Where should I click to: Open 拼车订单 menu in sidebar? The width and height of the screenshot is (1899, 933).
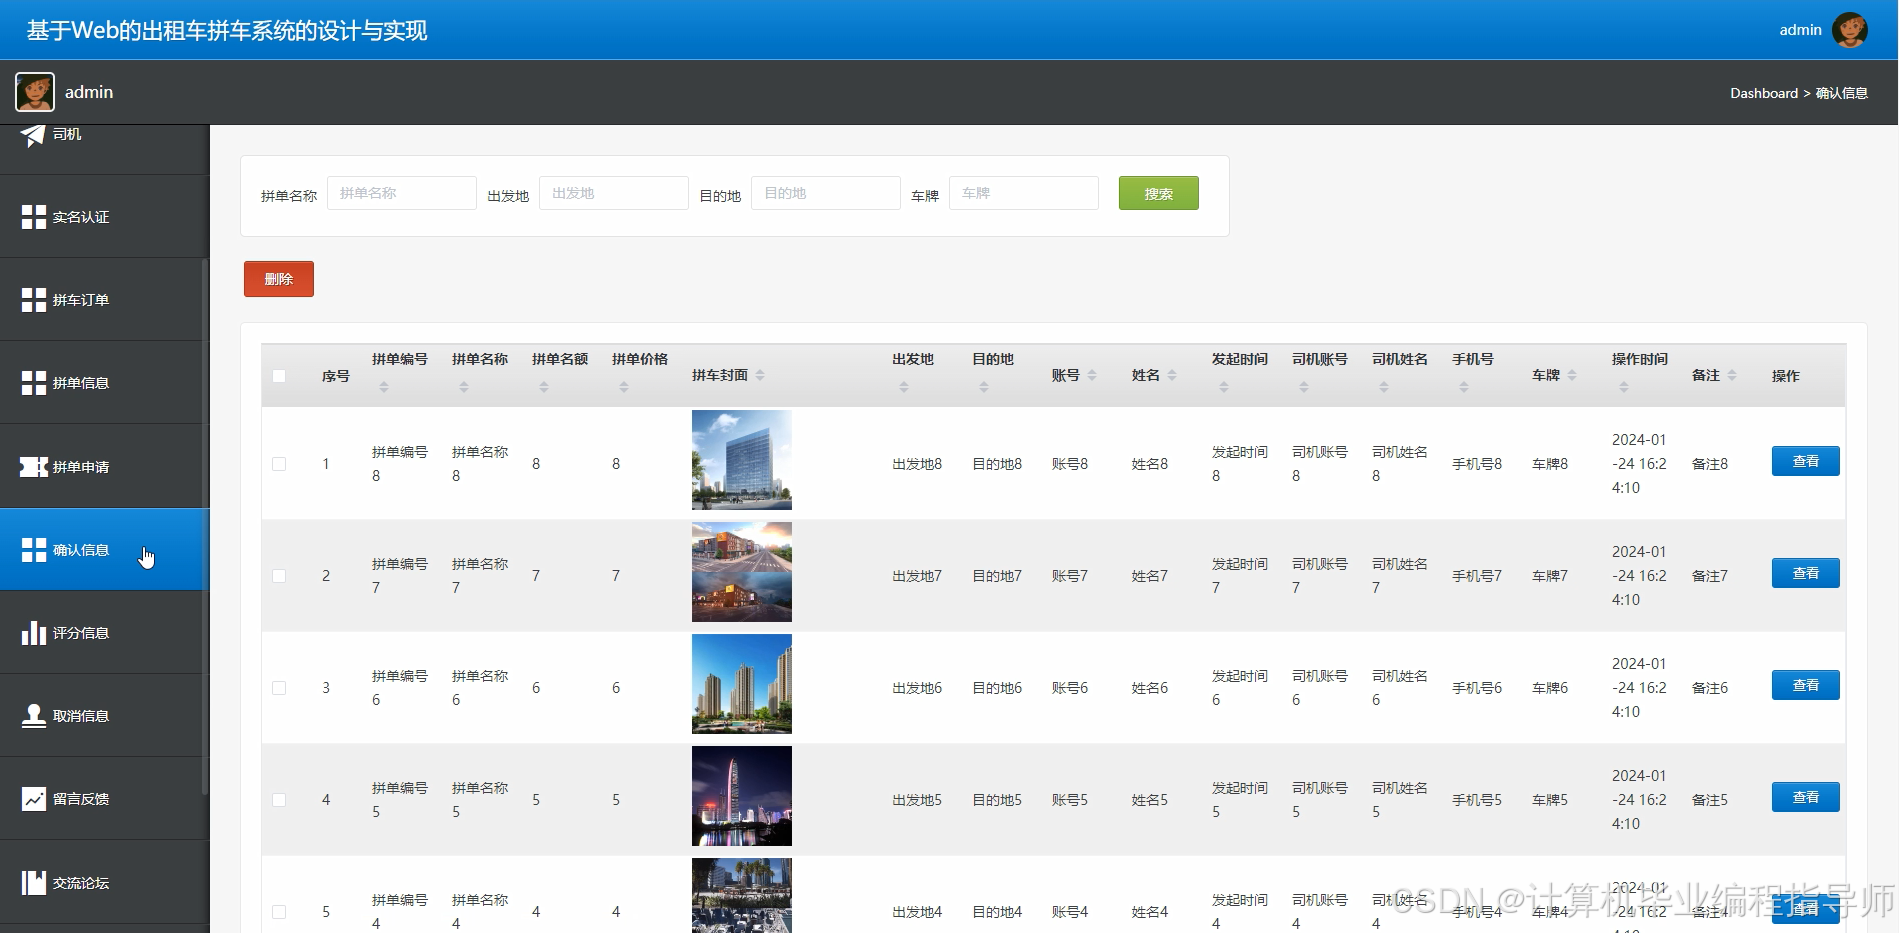coord(105,300)
